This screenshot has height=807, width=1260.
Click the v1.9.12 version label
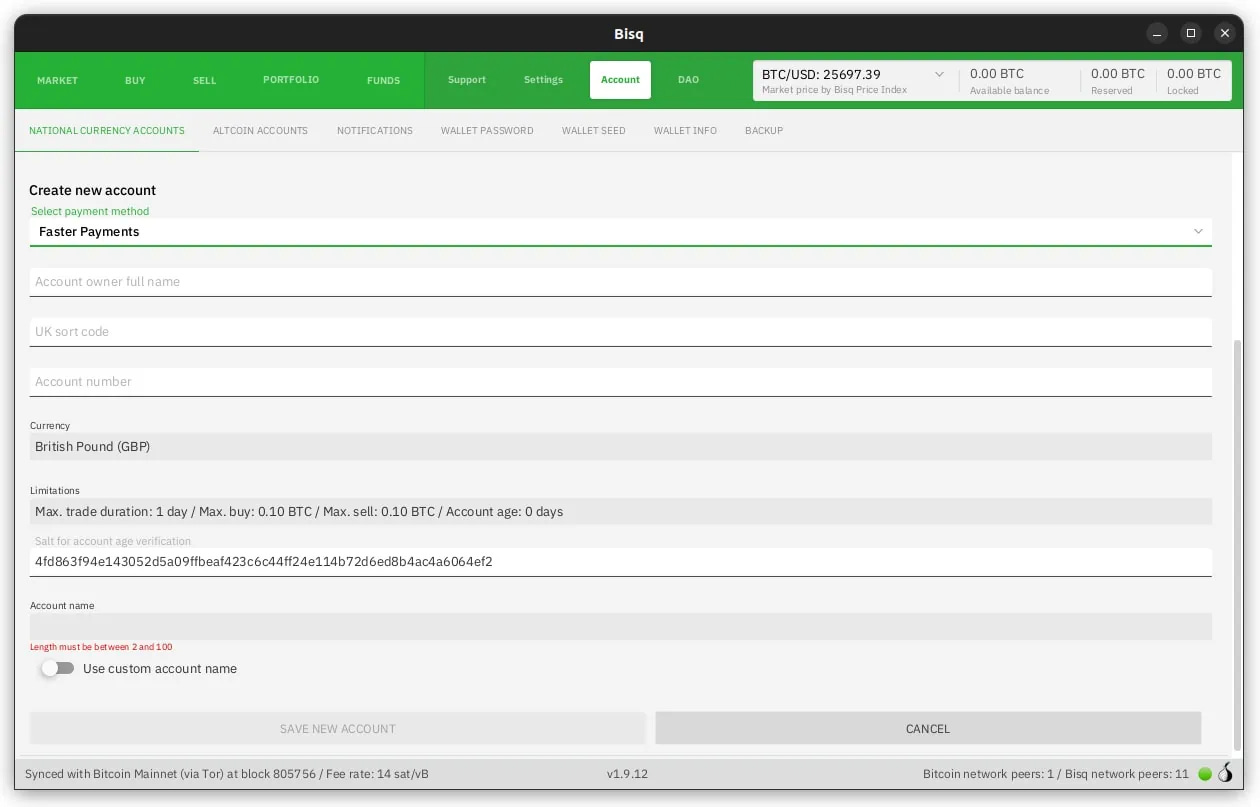(x=628, y=774)
